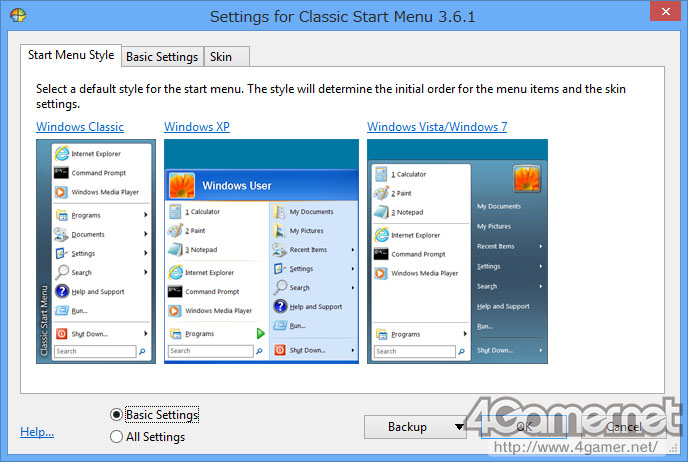Select the All Settings radio button

click(116, 437)
